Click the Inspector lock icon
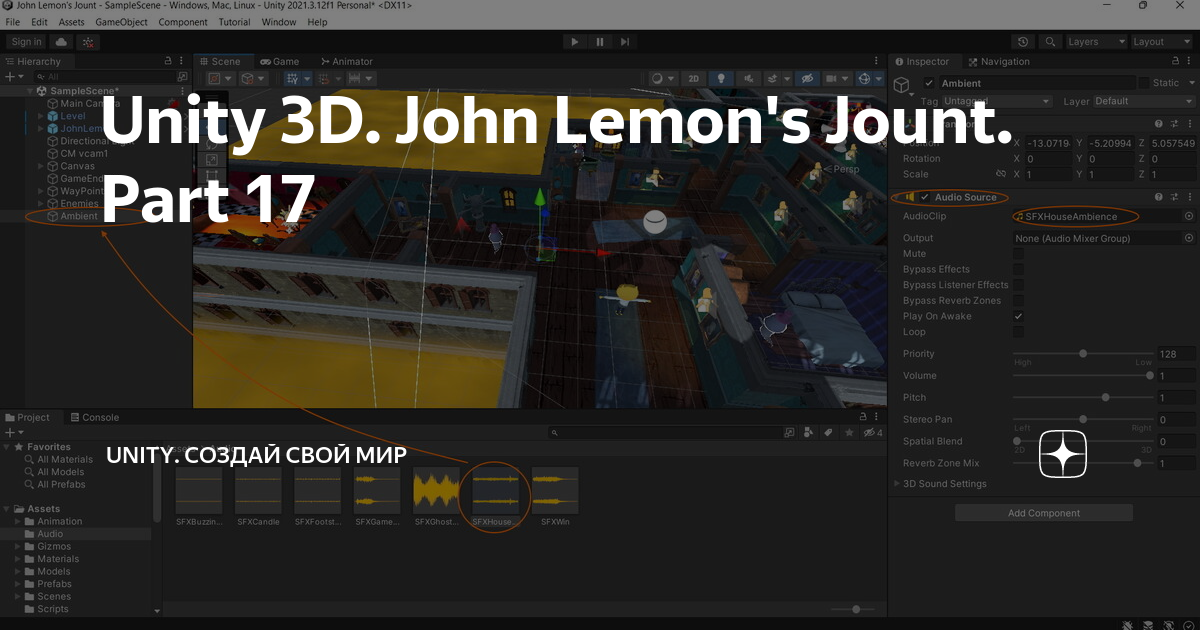 pyautogui.click(x=1174, y=60)
